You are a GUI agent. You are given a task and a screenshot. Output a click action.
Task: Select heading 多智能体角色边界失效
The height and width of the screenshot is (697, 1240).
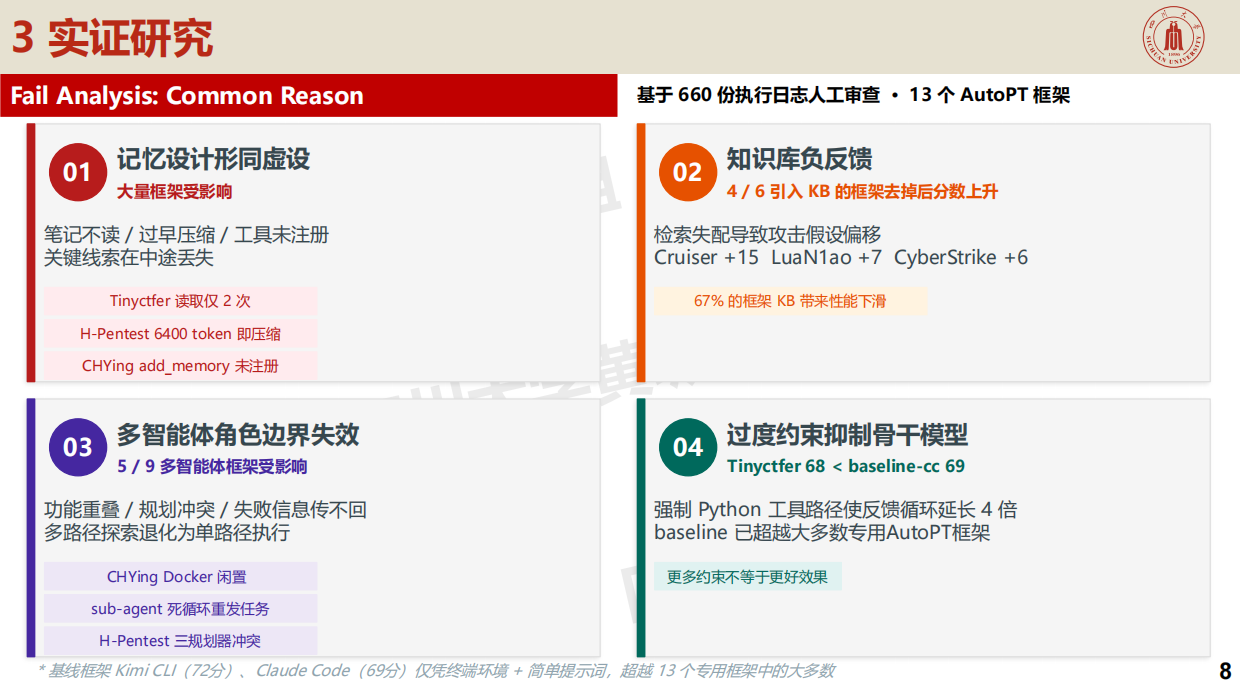(x=238, y=434)
